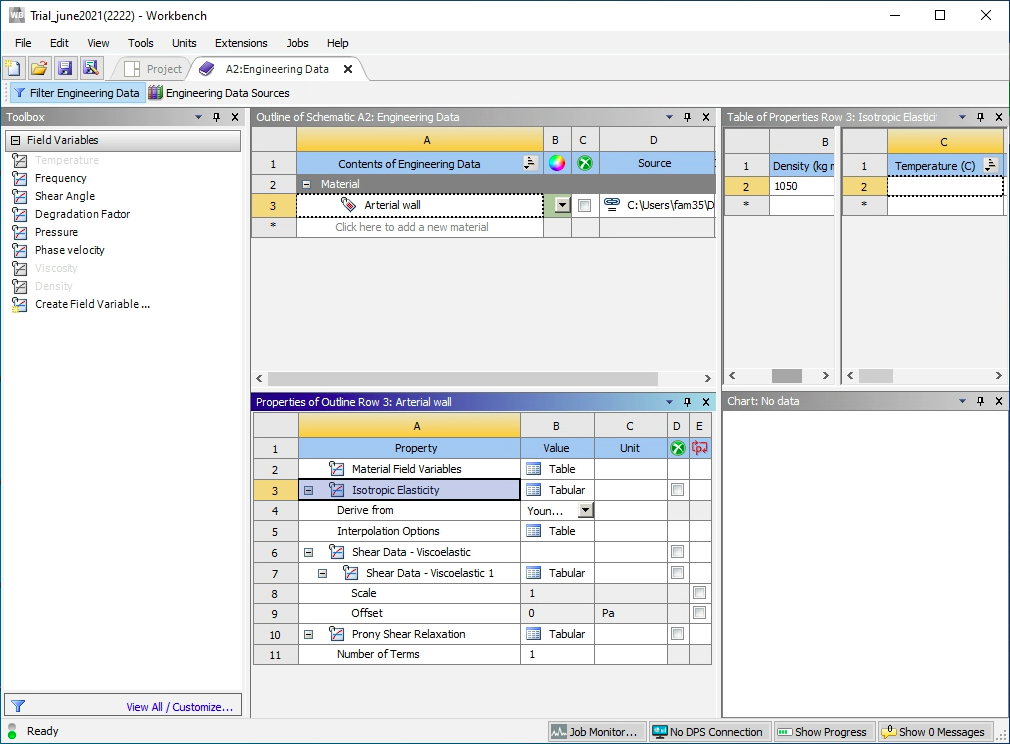Toggle suppression checkbox for Arterial wall
This screenshot has height=744, width=1010.
pyautogui.click(x=584, y=206)
